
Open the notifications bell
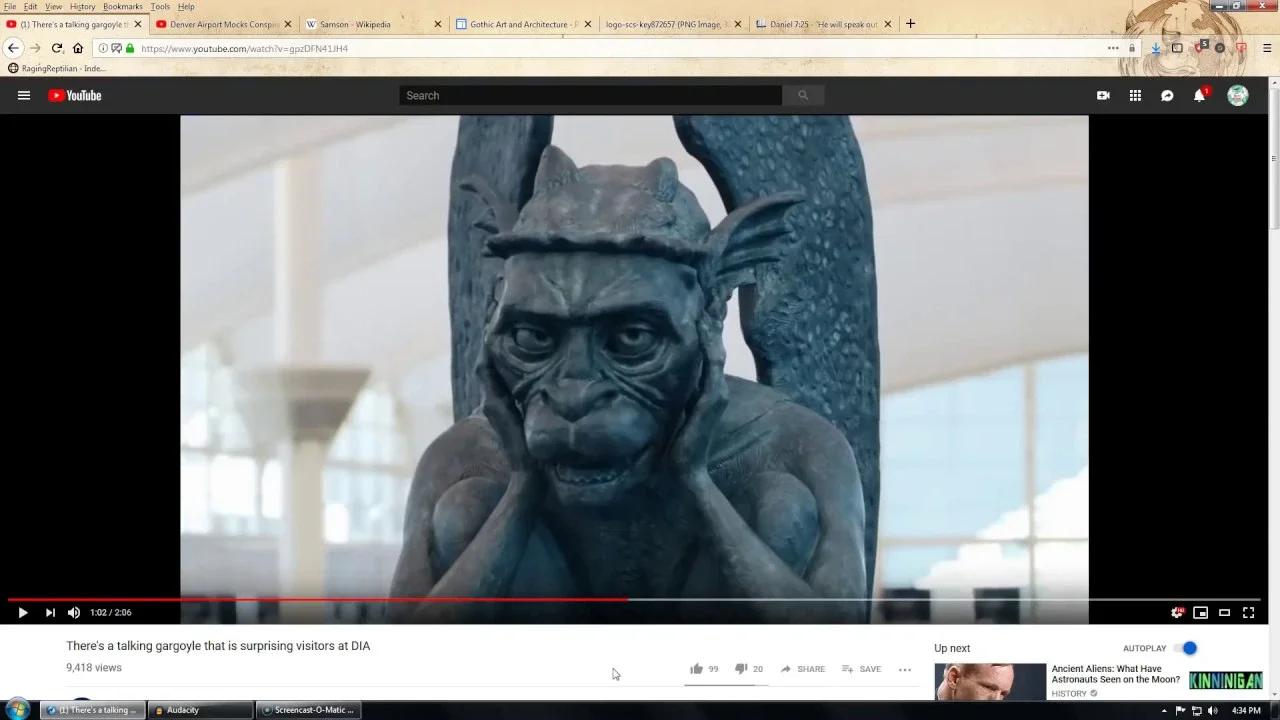1199,95
